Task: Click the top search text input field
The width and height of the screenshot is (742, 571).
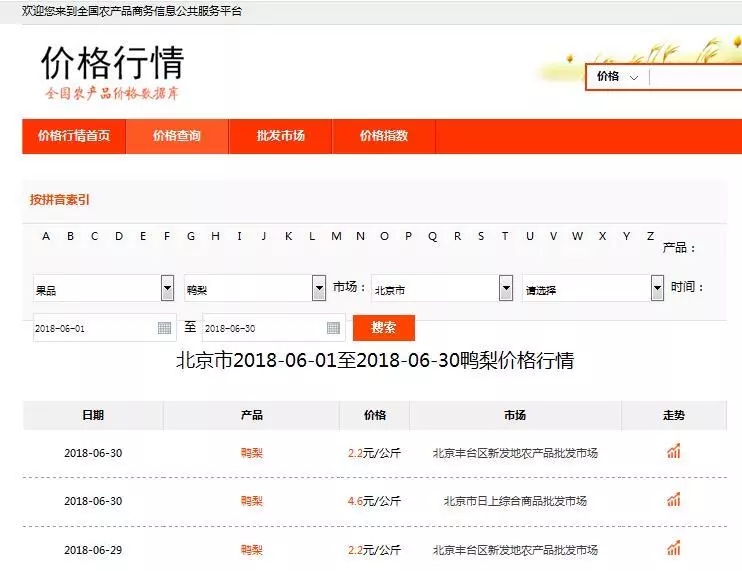Action: 695,77
